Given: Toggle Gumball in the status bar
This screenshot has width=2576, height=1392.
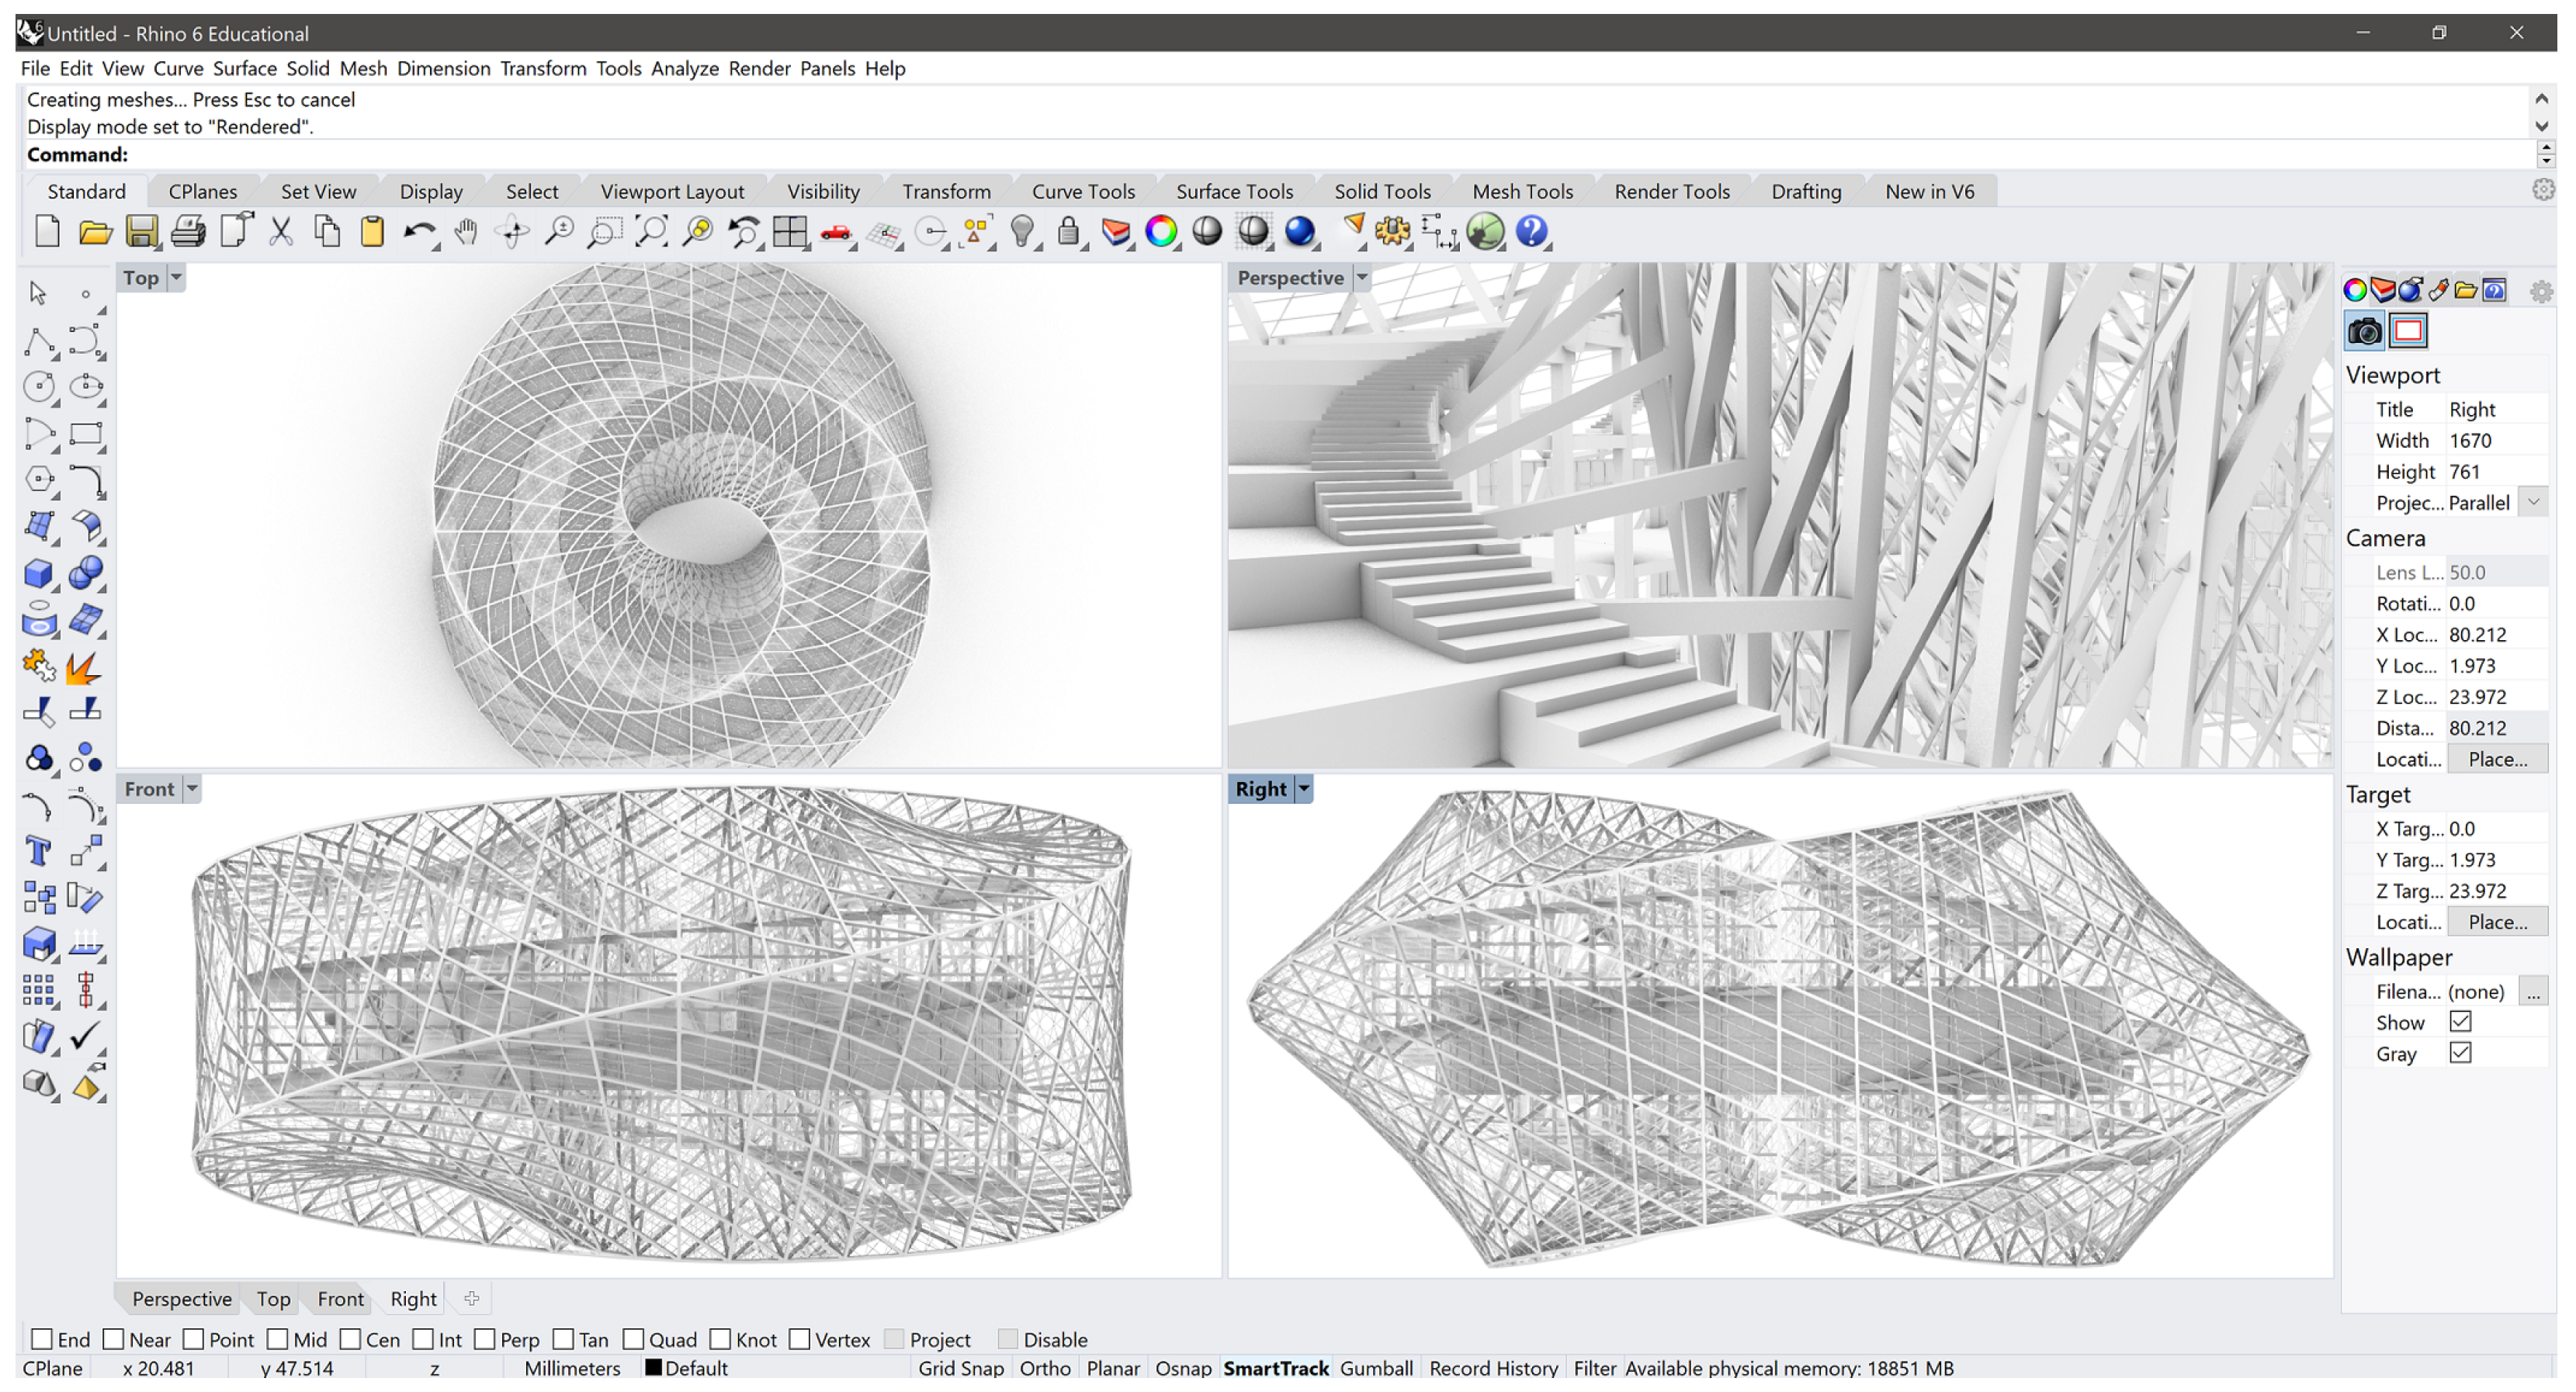Looking at the screenshot, I should pos(1376,1367).
